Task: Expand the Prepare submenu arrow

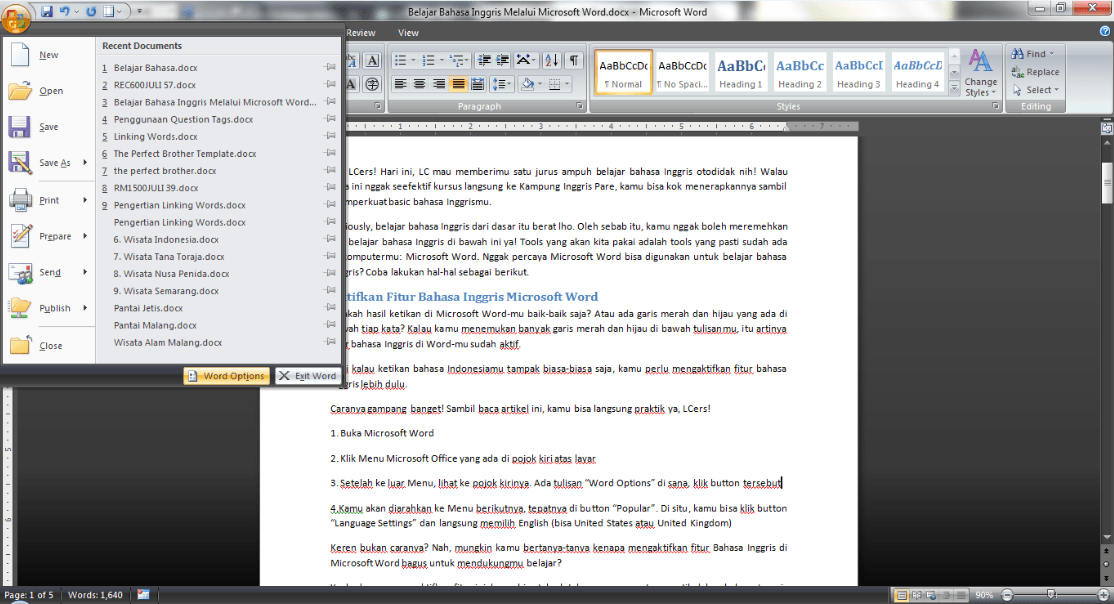Action: coord(85,236)
